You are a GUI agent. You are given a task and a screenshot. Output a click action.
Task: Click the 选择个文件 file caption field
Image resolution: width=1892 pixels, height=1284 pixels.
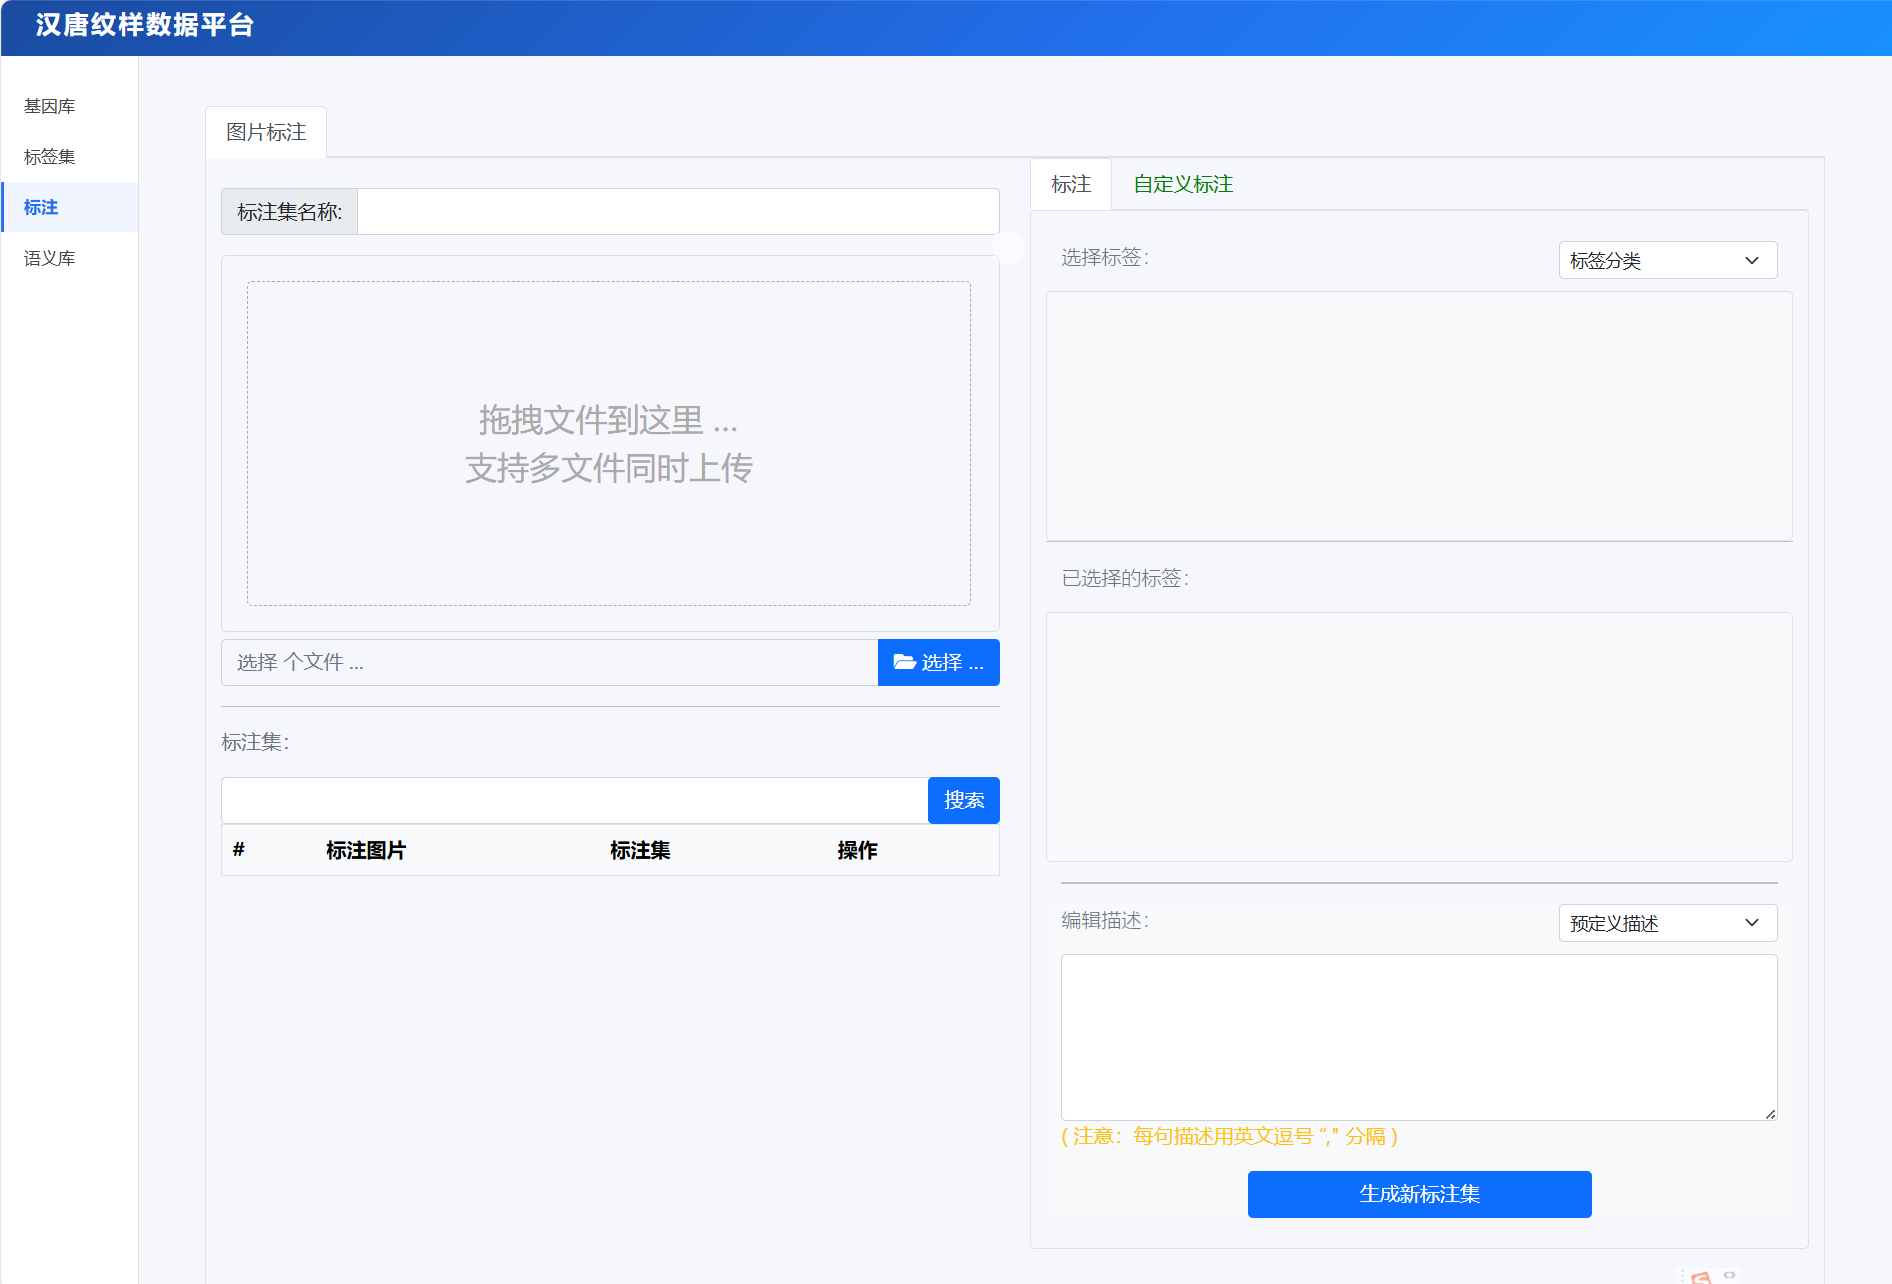tap(549, 662)
